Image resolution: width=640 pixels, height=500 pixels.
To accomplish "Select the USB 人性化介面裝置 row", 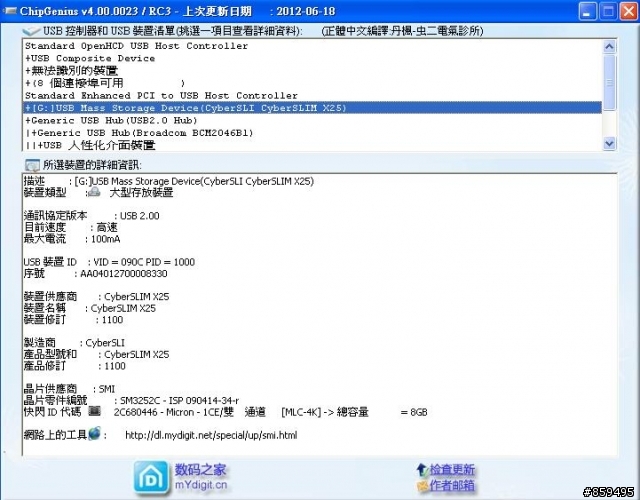I will coord(312,145).
